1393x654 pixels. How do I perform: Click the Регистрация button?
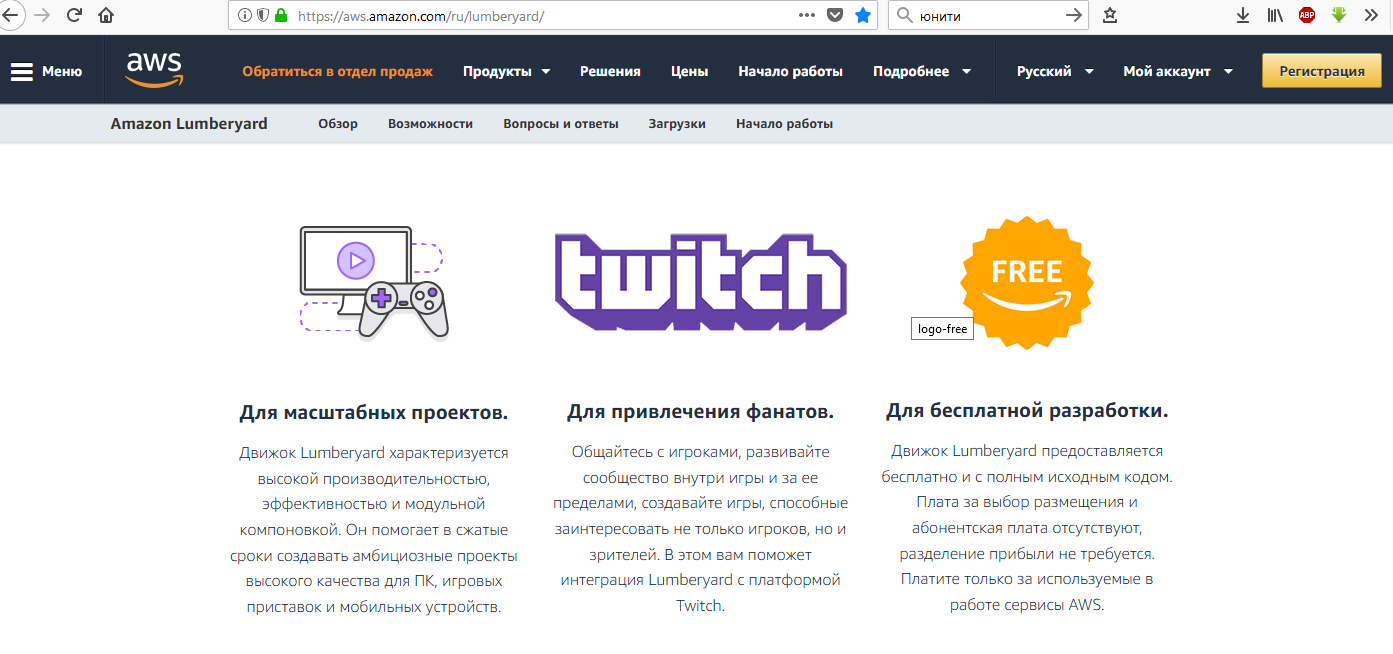click(1322, 71)
